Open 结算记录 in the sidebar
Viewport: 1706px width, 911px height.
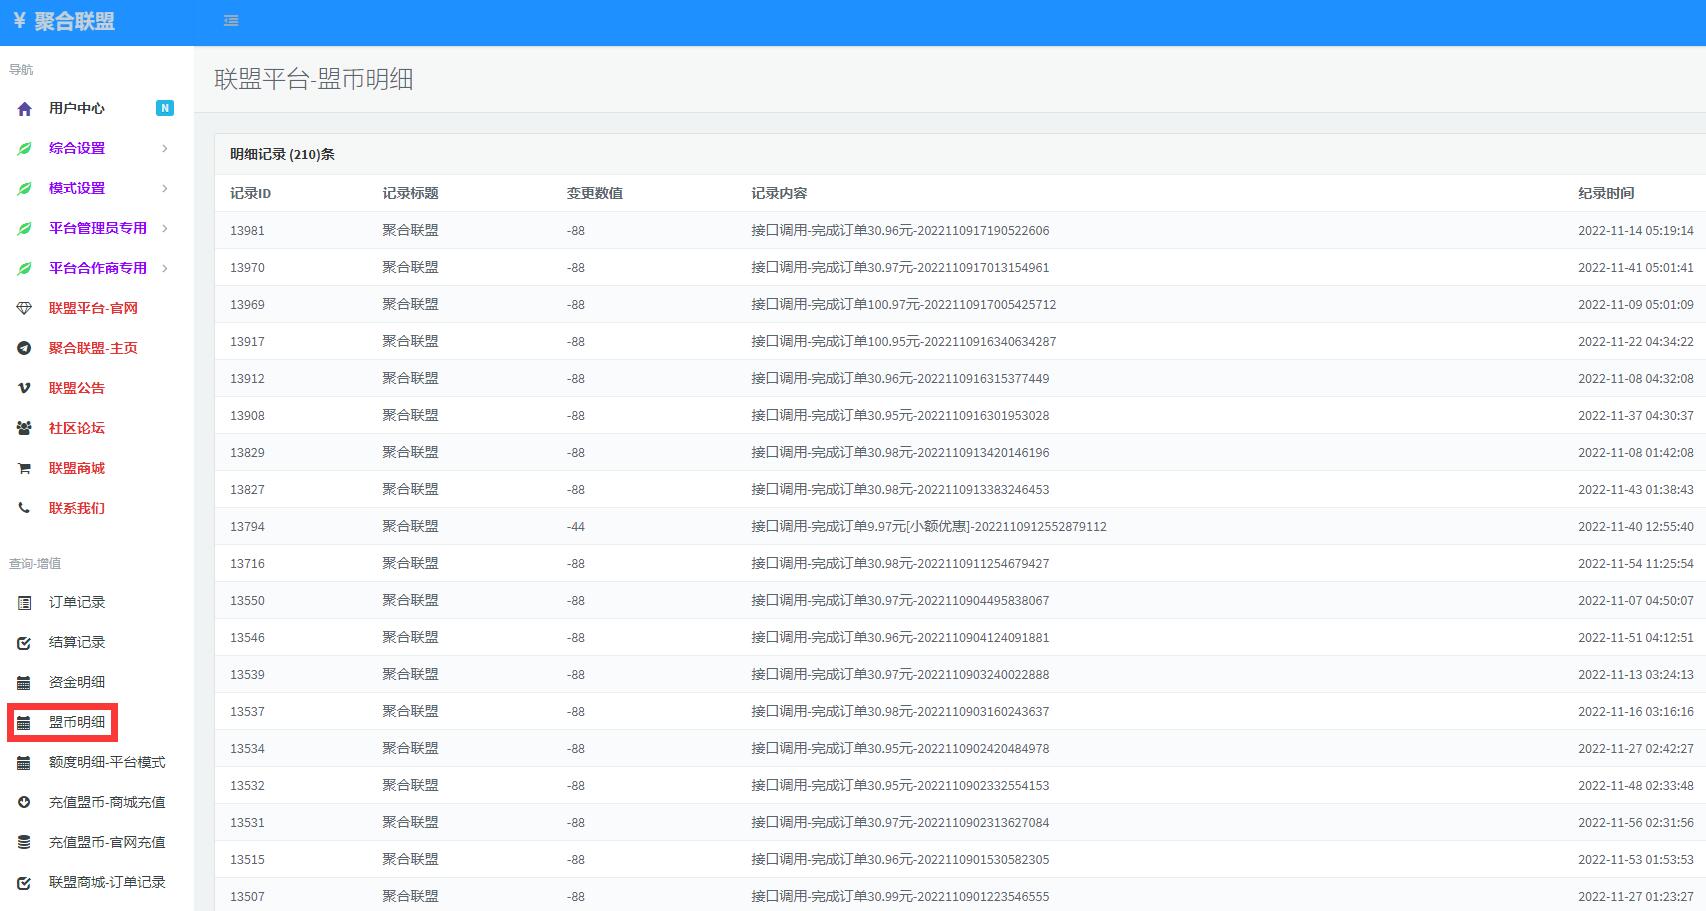tap(77, 642)
